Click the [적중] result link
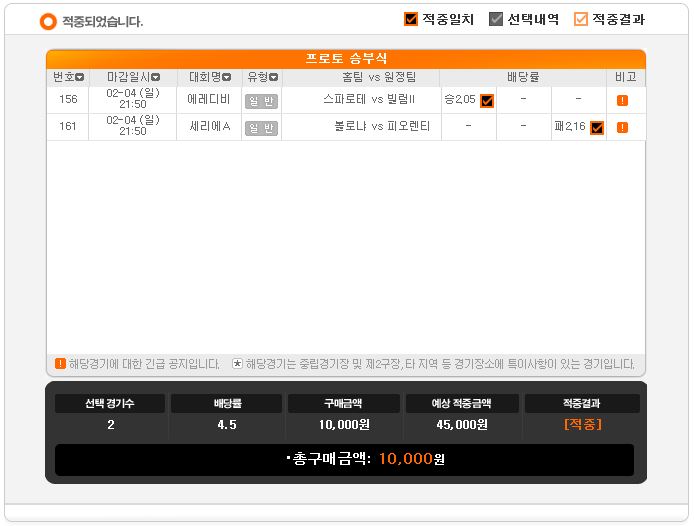Image resolution: width=694 pixels, height=526 pixels. click(x=582, y=424)
